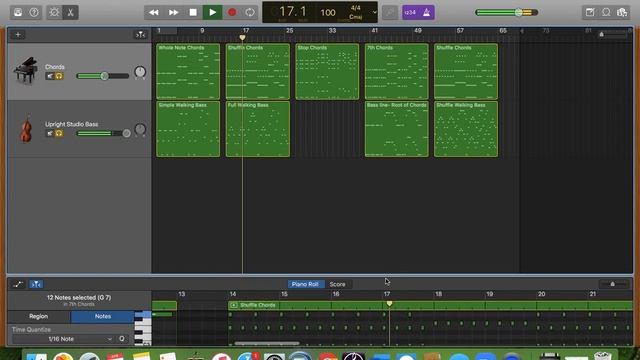Select the Whole Note Chords region
Image resolution: width=640 pixels, height=360 pixels.
coord(188,71)
